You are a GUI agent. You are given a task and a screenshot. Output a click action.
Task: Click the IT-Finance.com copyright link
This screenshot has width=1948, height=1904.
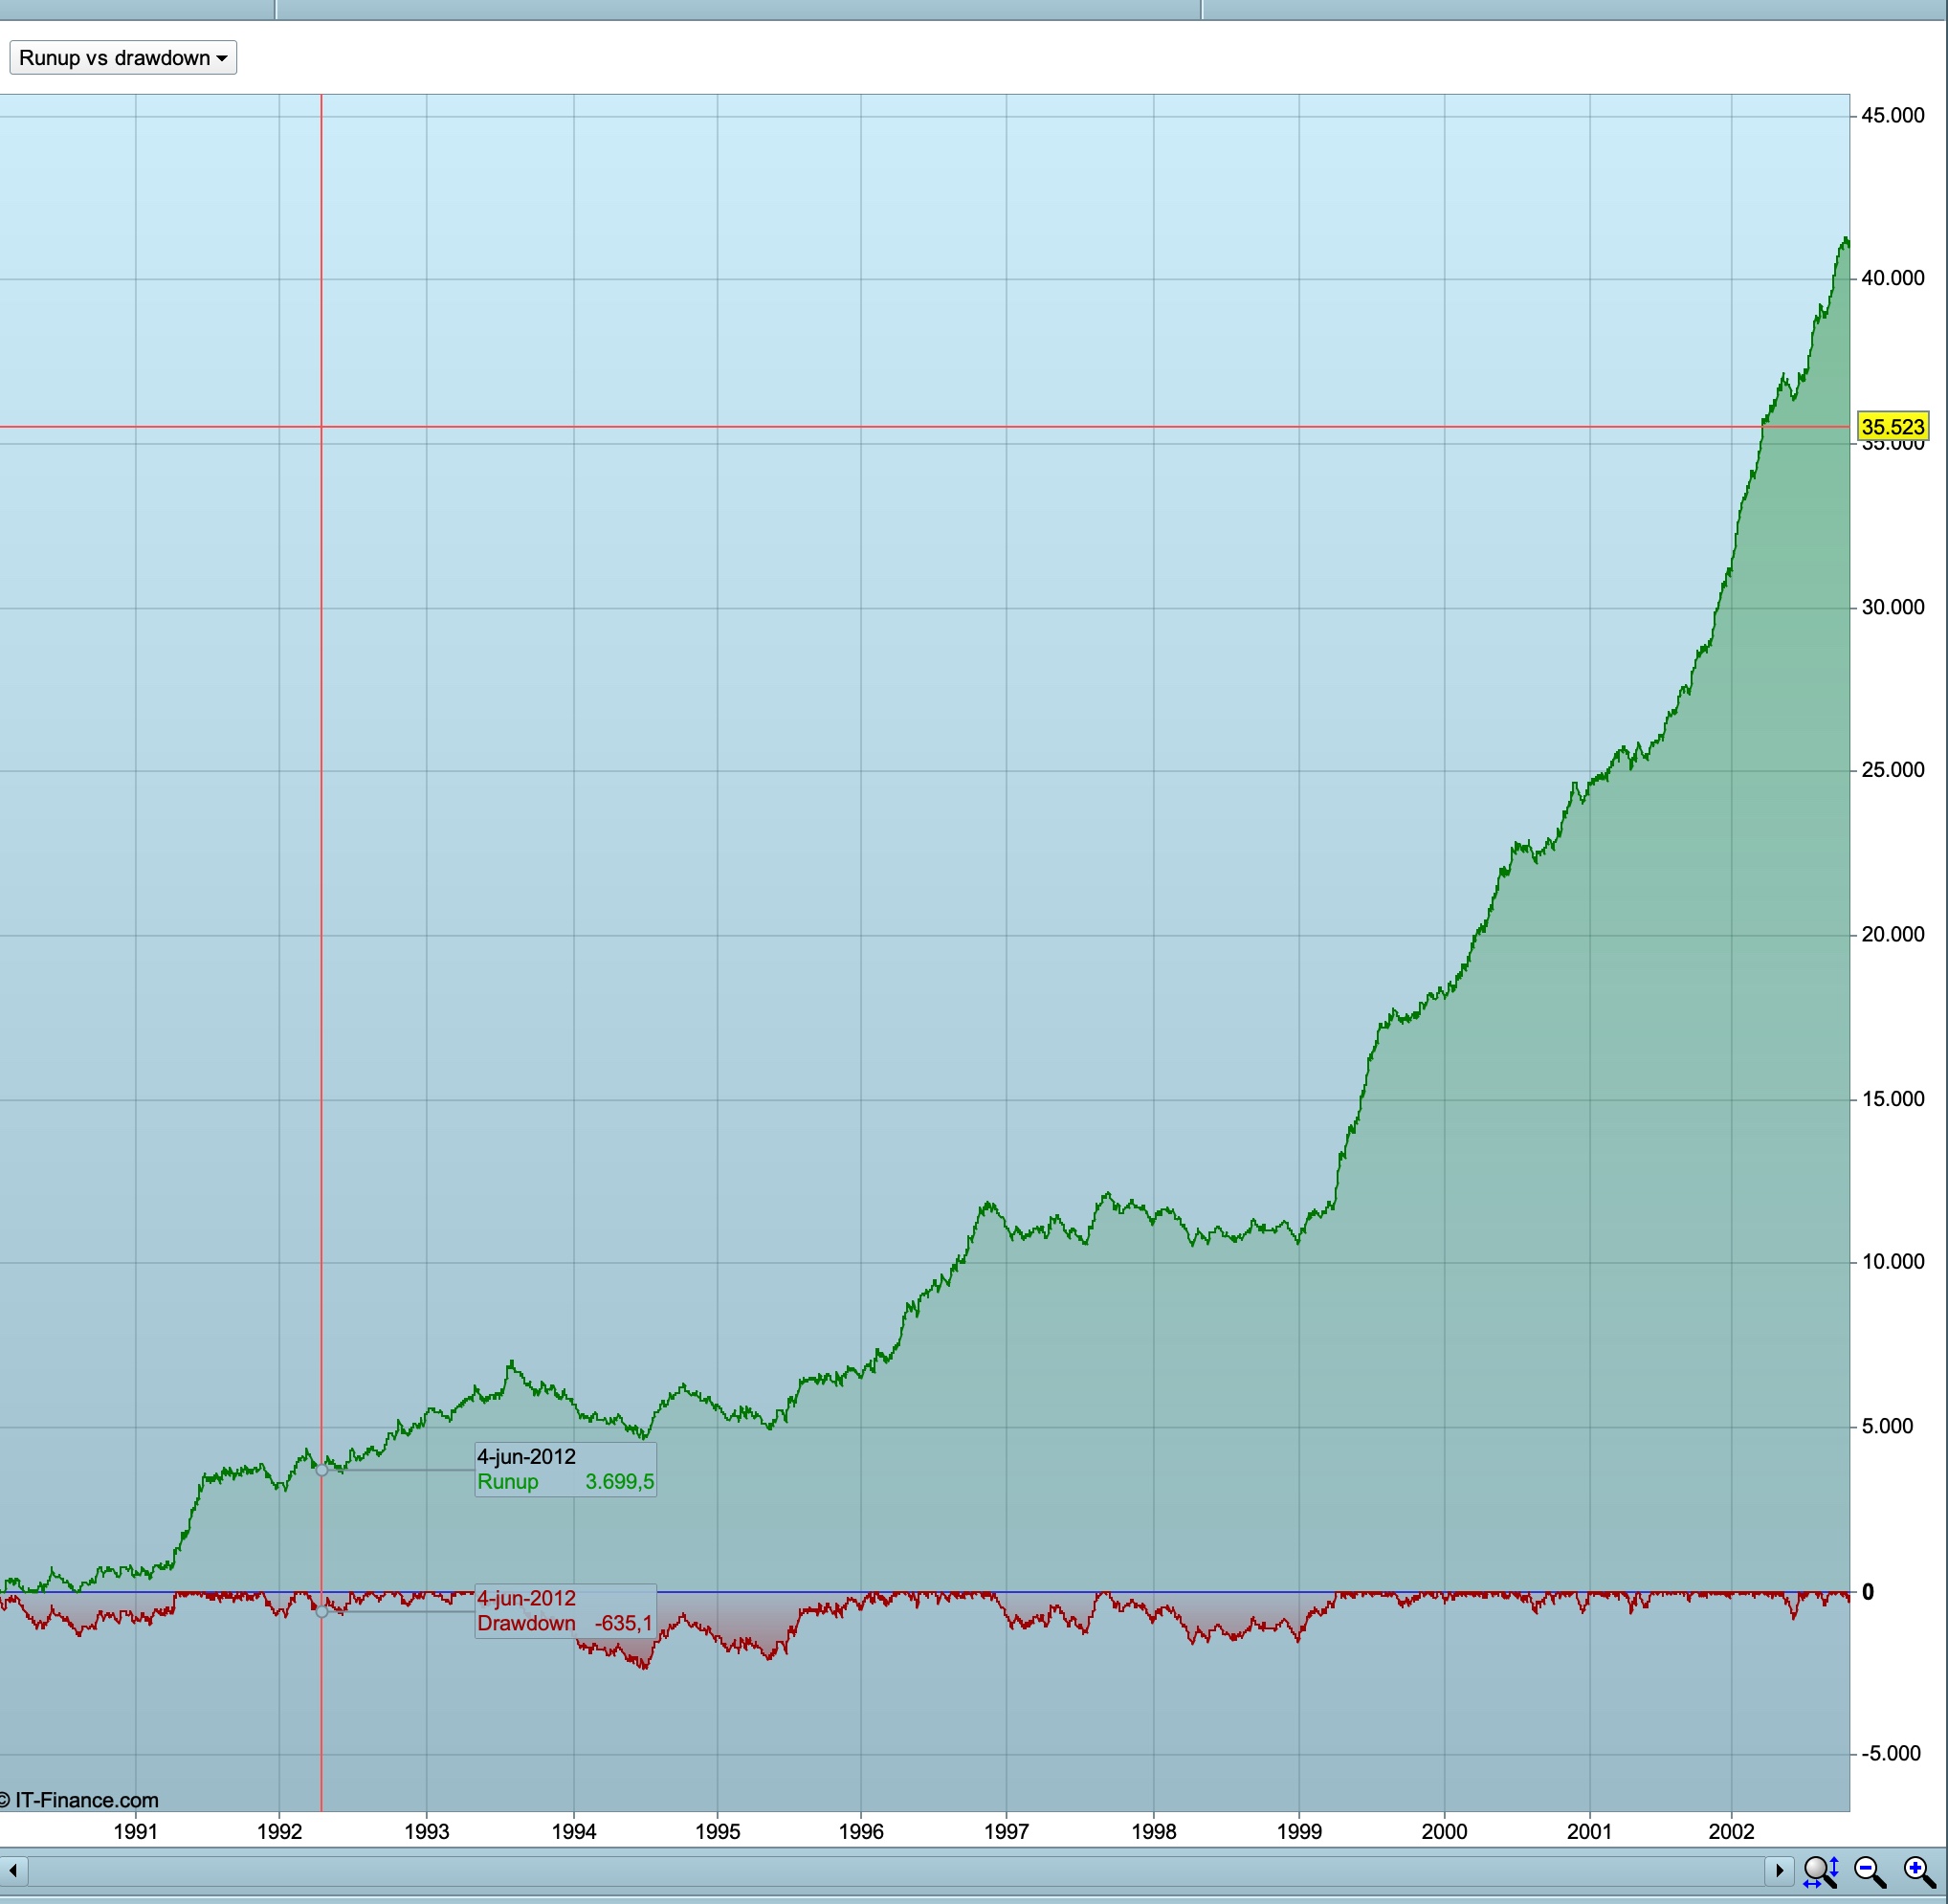(x=82, y=1800)
